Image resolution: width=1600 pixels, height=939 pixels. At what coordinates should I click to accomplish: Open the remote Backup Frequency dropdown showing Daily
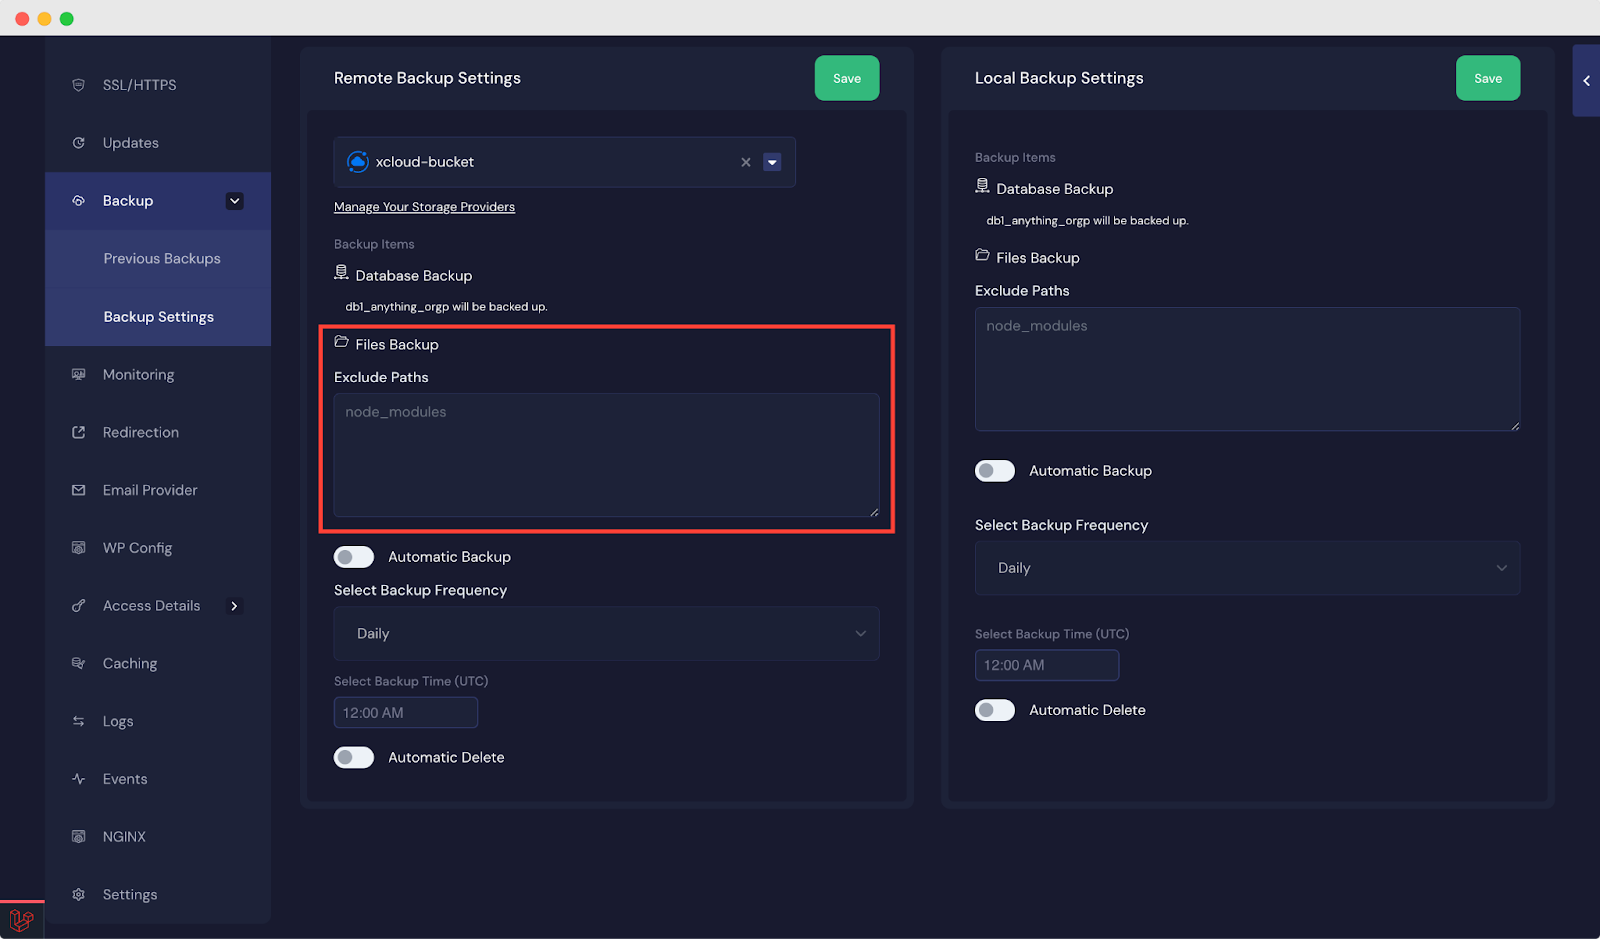(x=606, y=633)
